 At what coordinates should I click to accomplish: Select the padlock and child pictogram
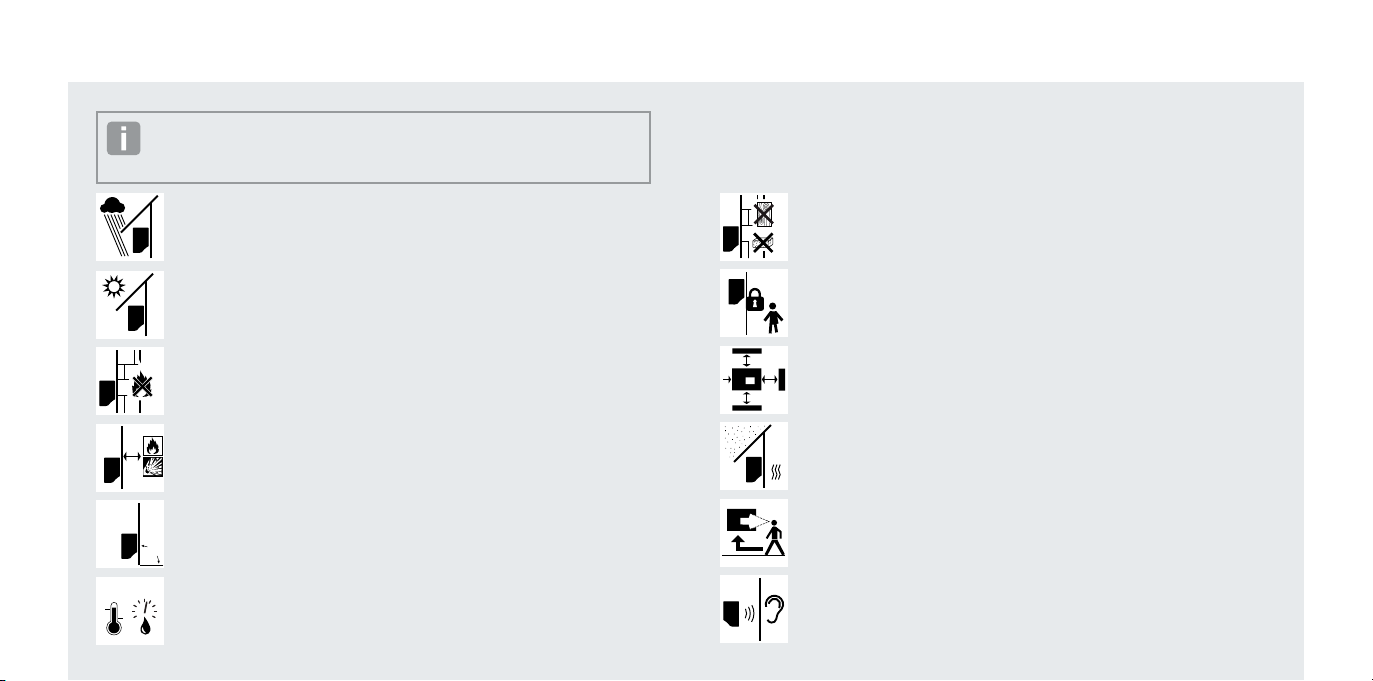(x=754, y=303)
